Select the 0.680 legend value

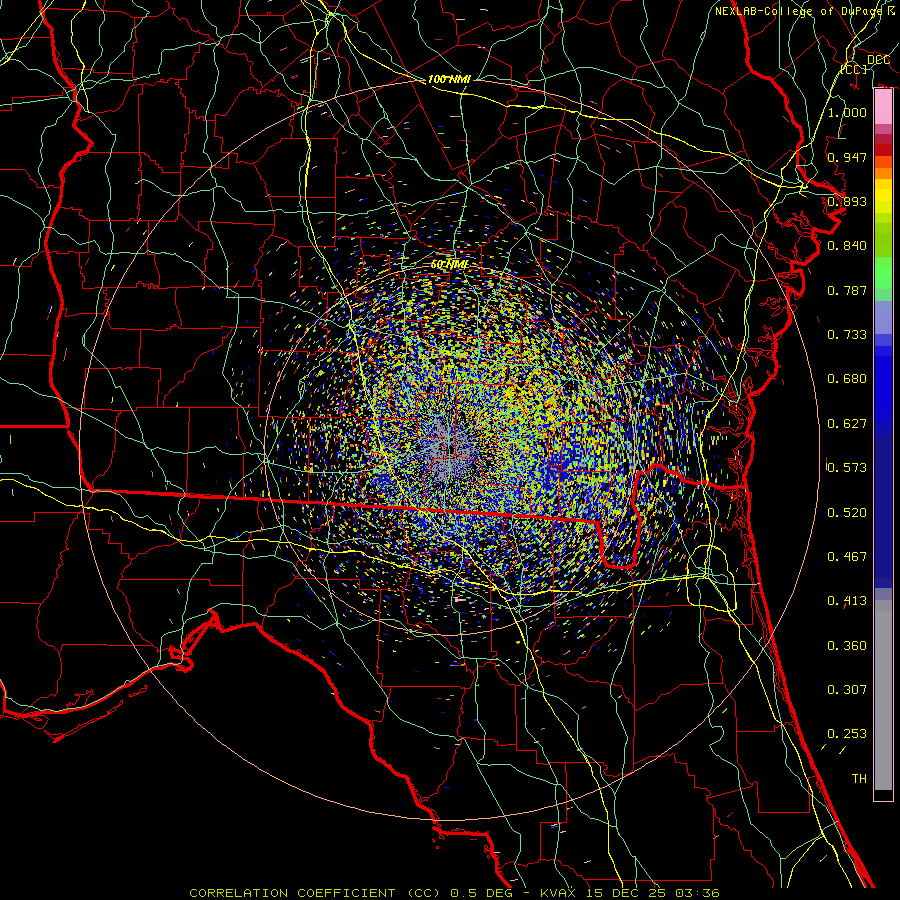(x=847, y=379)
